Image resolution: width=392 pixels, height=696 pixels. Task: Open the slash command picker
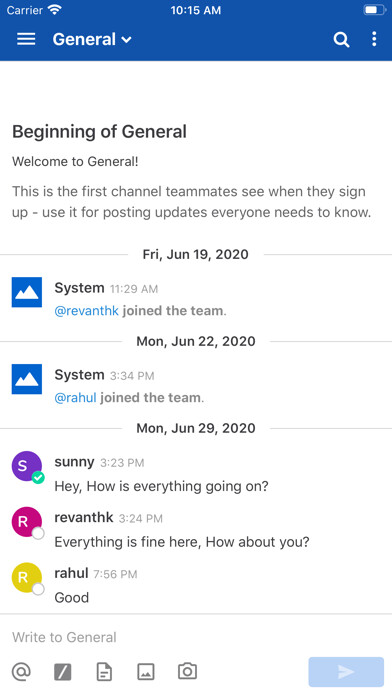(x=63, y=672)
